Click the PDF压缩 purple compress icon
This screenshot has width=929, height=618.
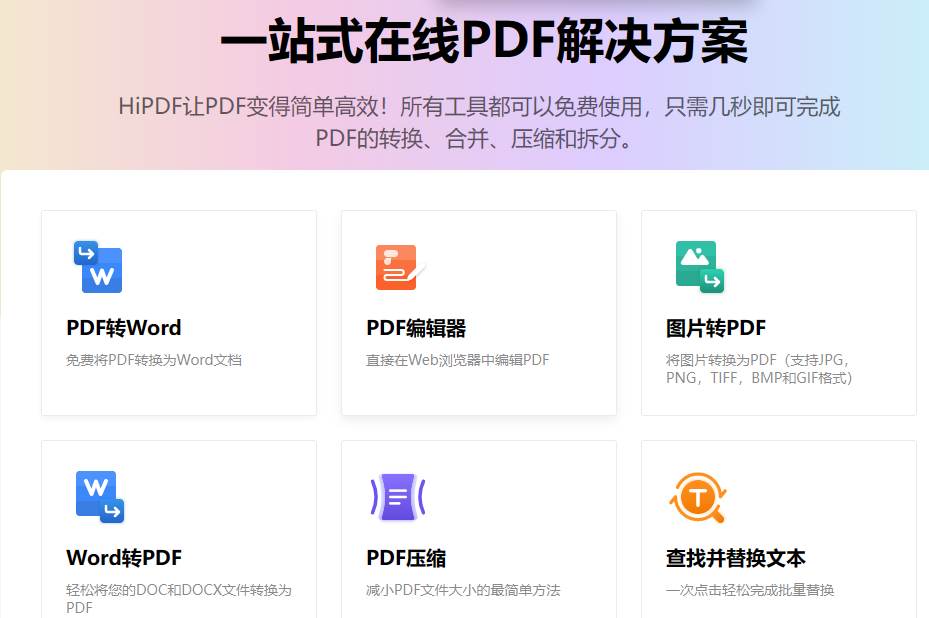point(397,497)
